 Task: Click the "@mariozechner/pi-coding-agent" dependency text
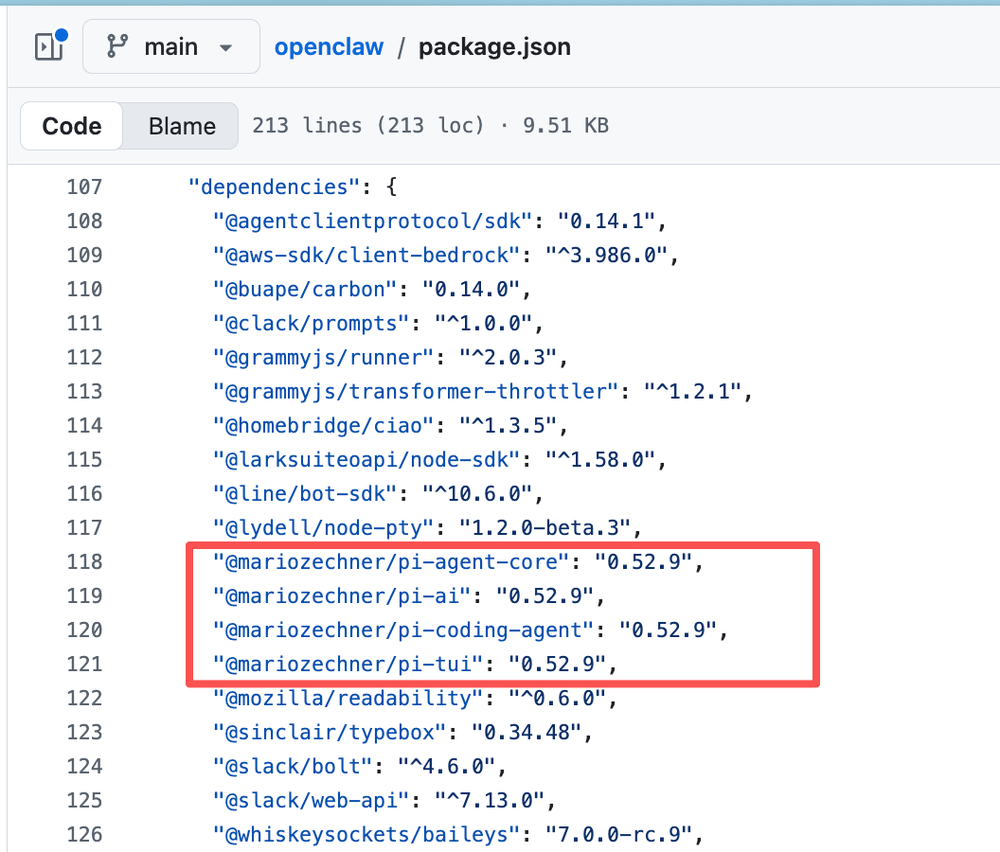404,630
